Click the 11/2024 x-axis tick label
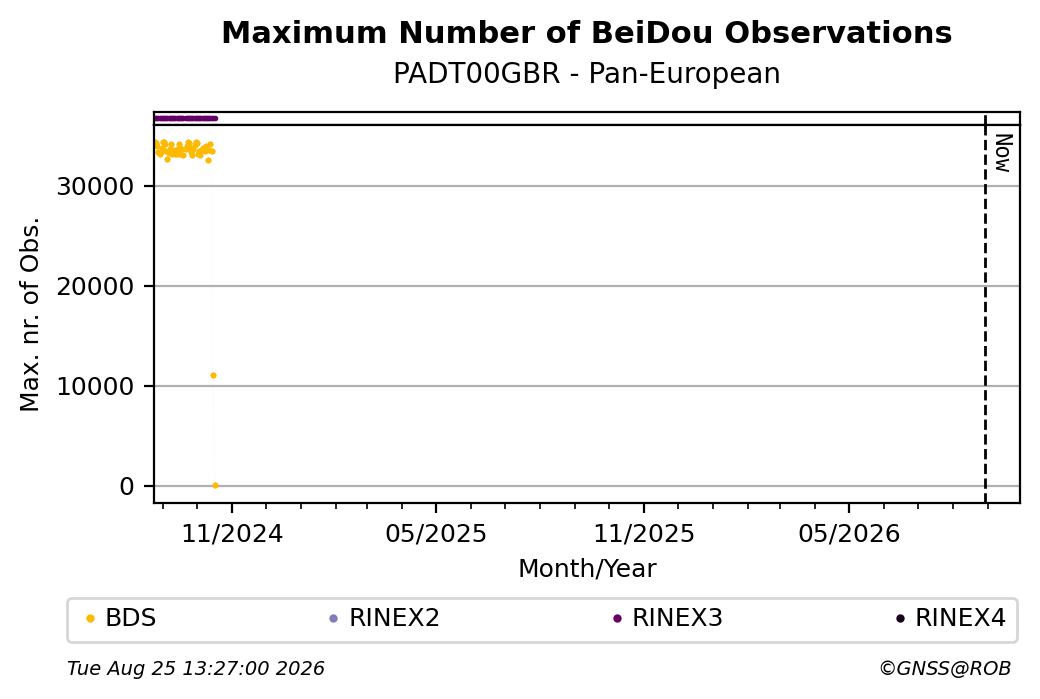This screenshot has width=1040, height=699. pos(232,534)
